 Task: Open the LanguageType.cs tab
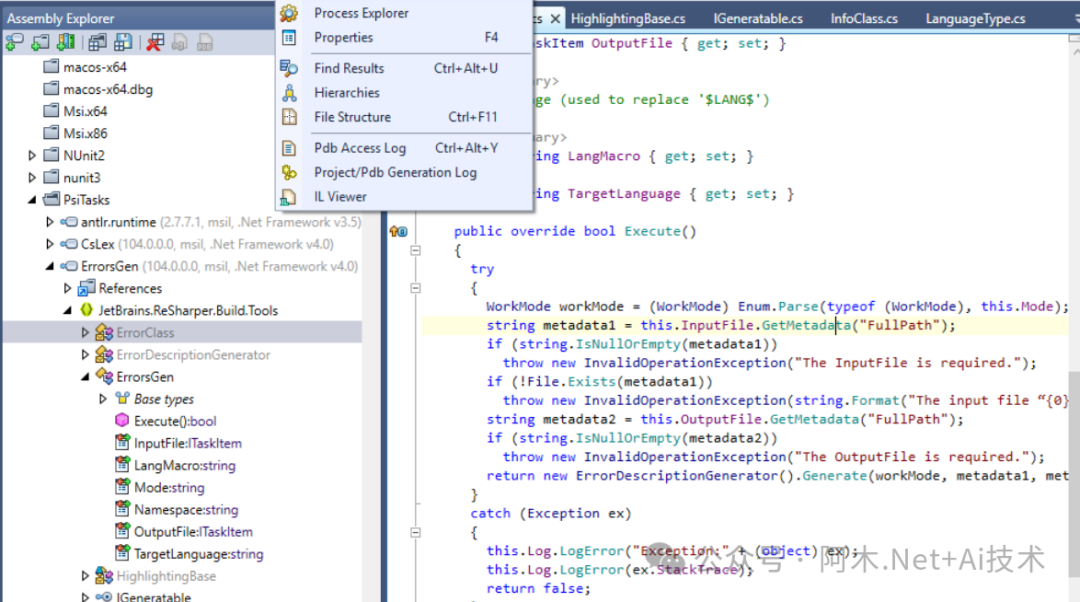[975, 19]
